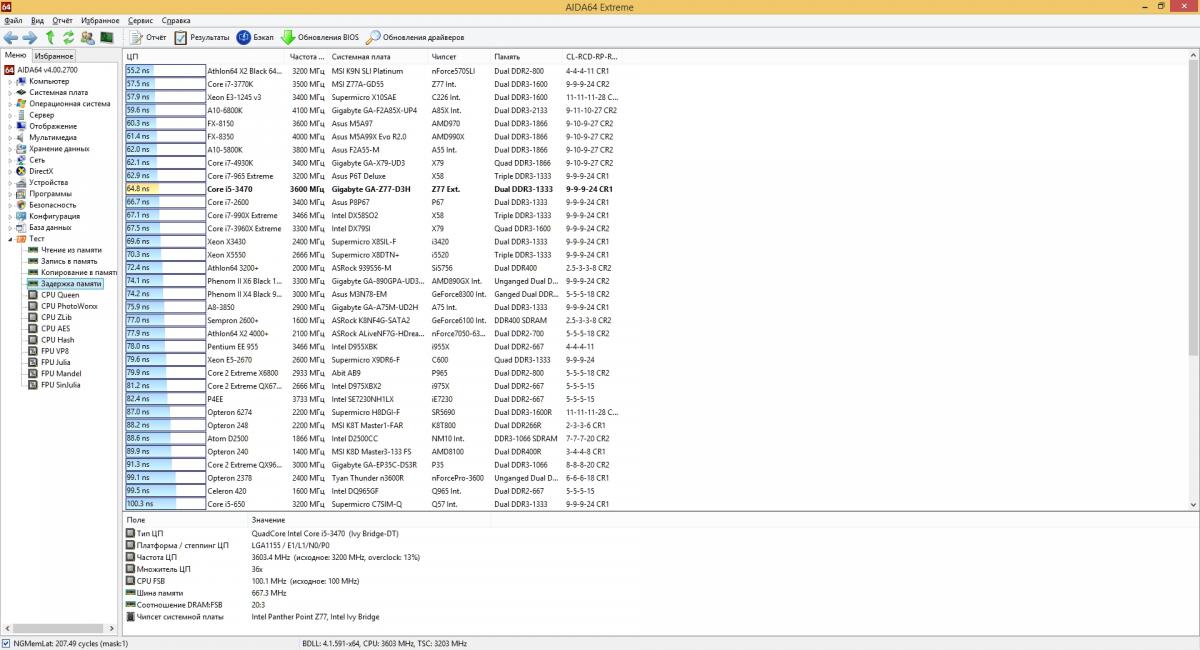Viewport: 1200px width, 650px height.
Task: Click the back arrow navigation icon
Action: pyautogui.click(x=11, y=37)
